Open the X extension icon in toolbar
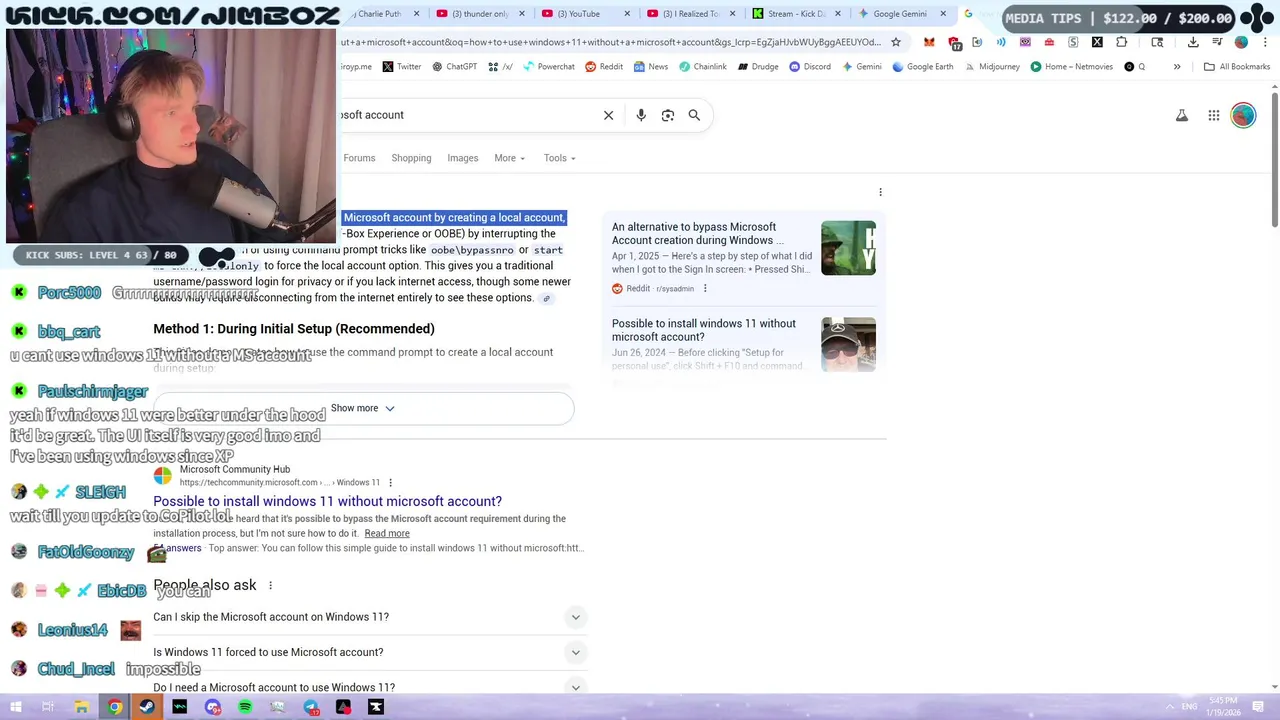1280x720 pixels. [1097, 42]
